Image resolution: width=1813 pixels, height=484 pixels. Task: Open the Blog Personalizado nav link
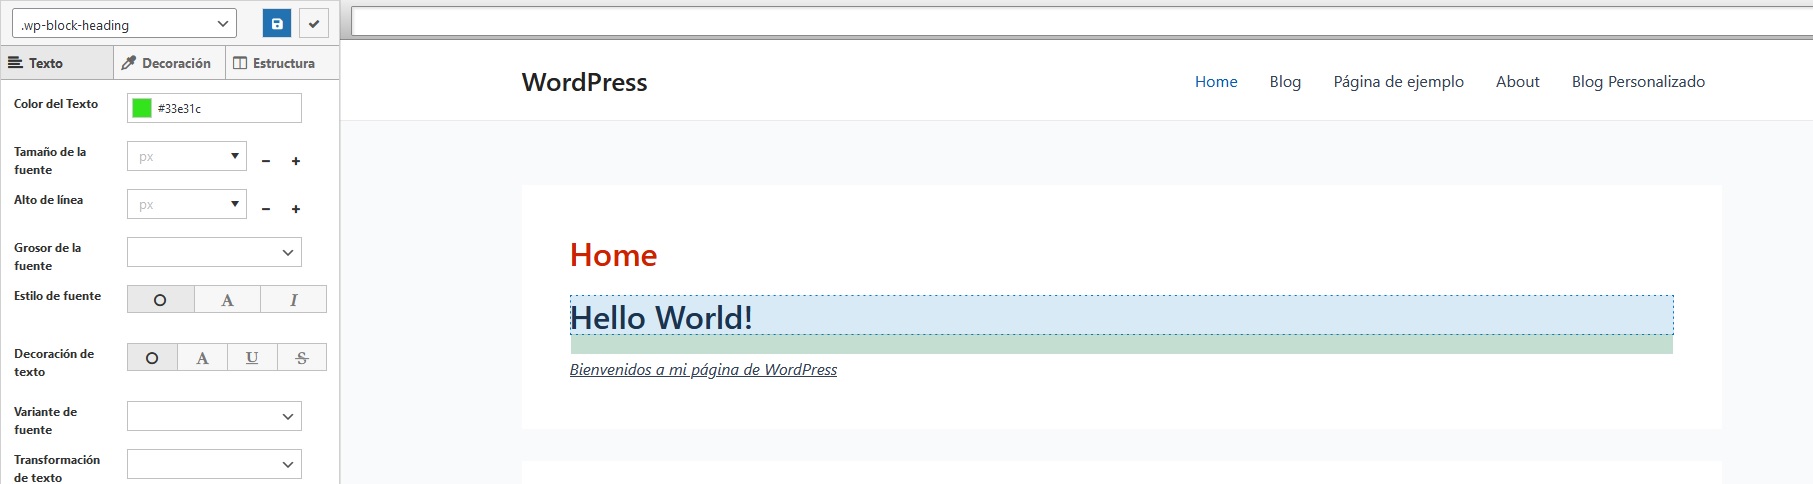1638,82
